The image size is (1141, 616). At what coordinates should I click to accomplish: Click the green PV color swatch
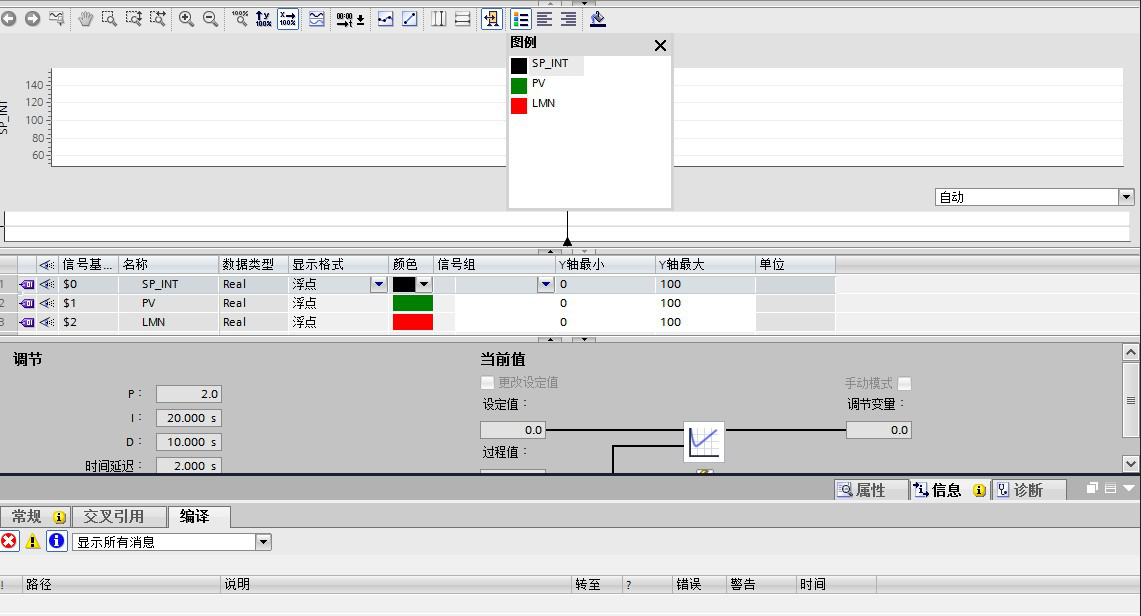[412, 303]
